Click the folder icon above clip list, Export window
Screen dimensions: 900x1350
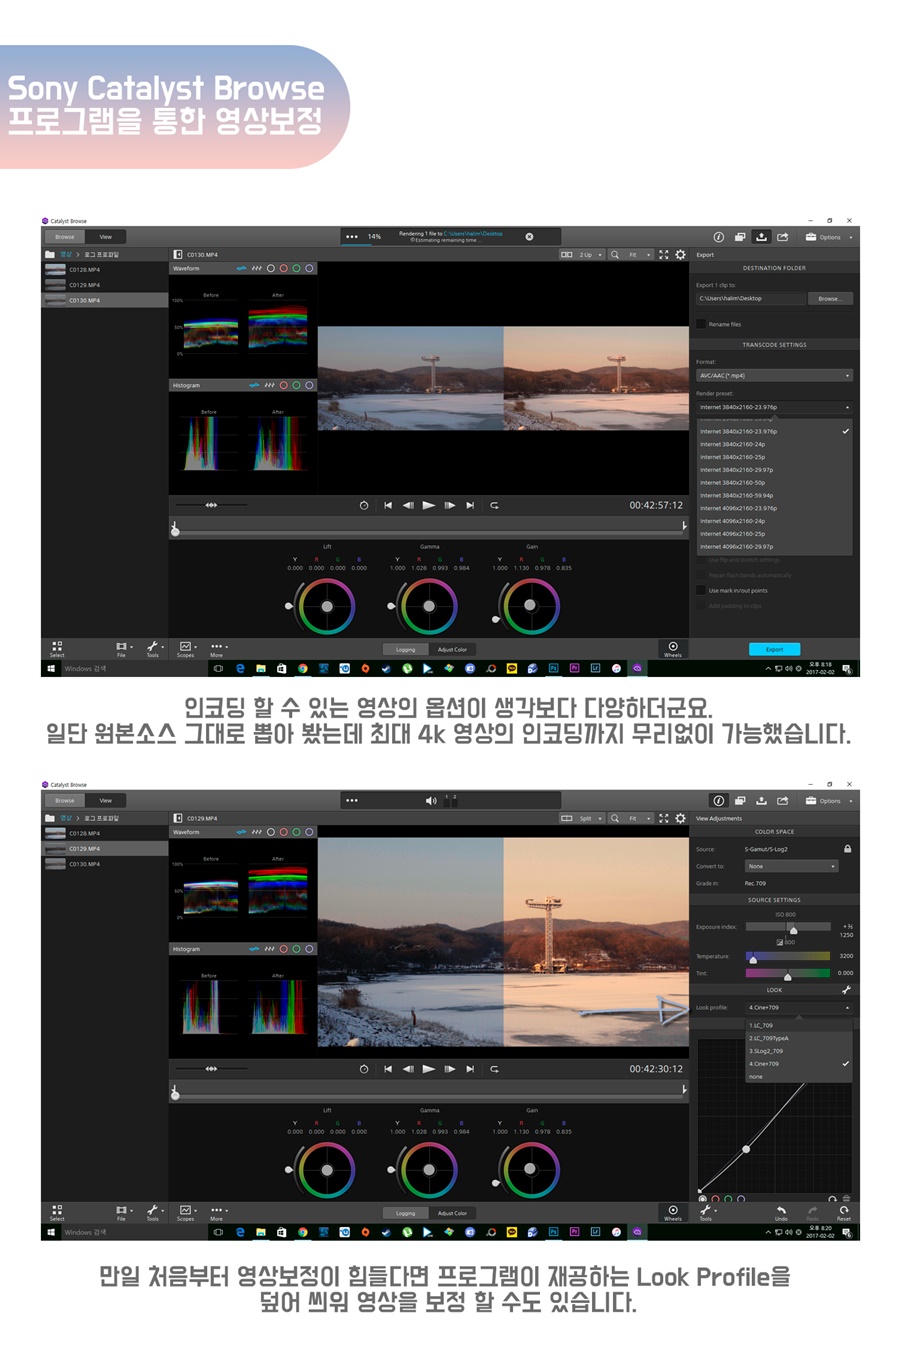point(50,255)
